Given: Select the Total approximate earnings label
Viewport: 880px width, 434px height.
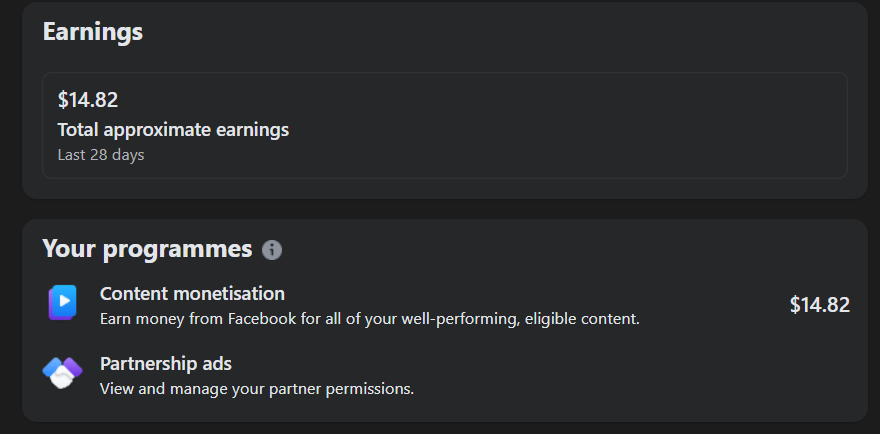Looking at the screenshot, I should pos(173,129).
